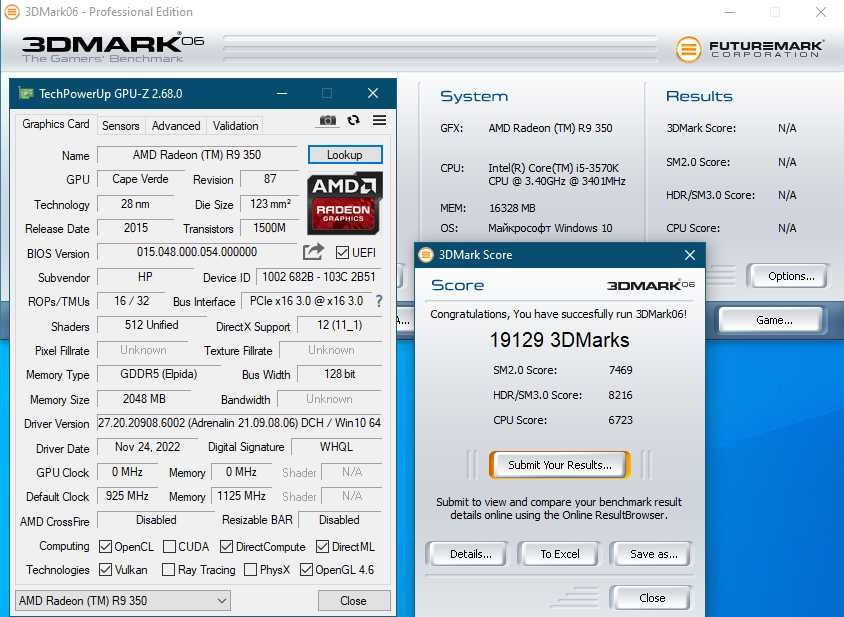The image size is (844, 617).
Task: Click the Bus Interface question mark
Action: tap(379, 301)
